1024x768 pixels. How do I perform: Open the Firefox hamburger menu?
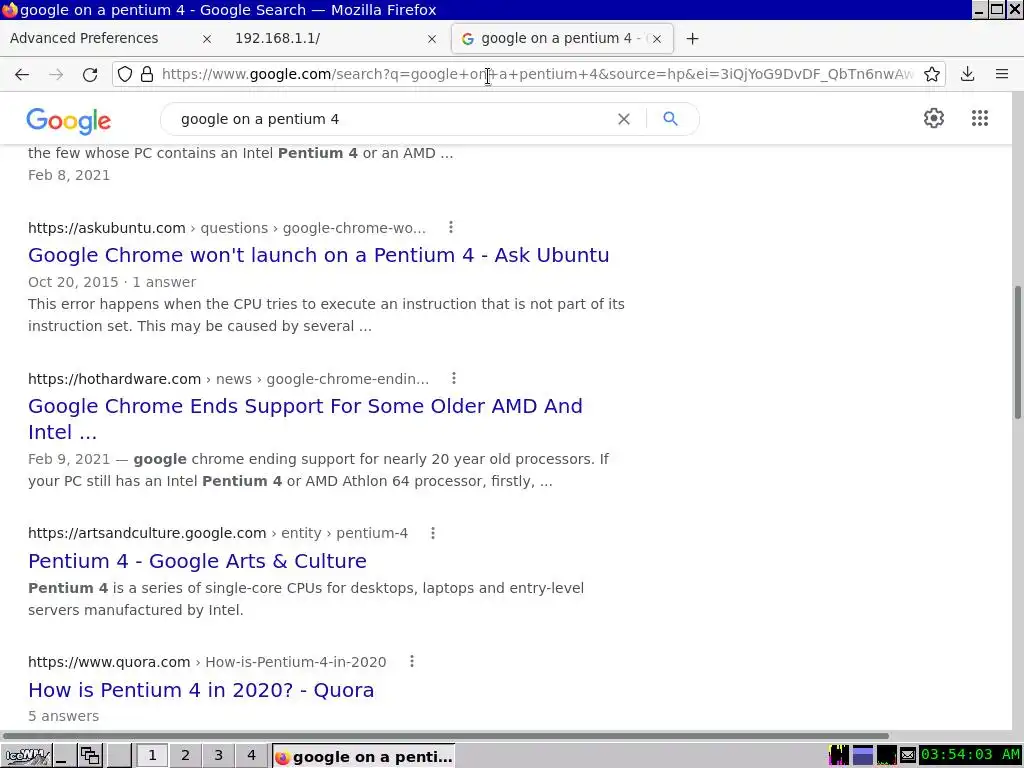point(1002,74)
